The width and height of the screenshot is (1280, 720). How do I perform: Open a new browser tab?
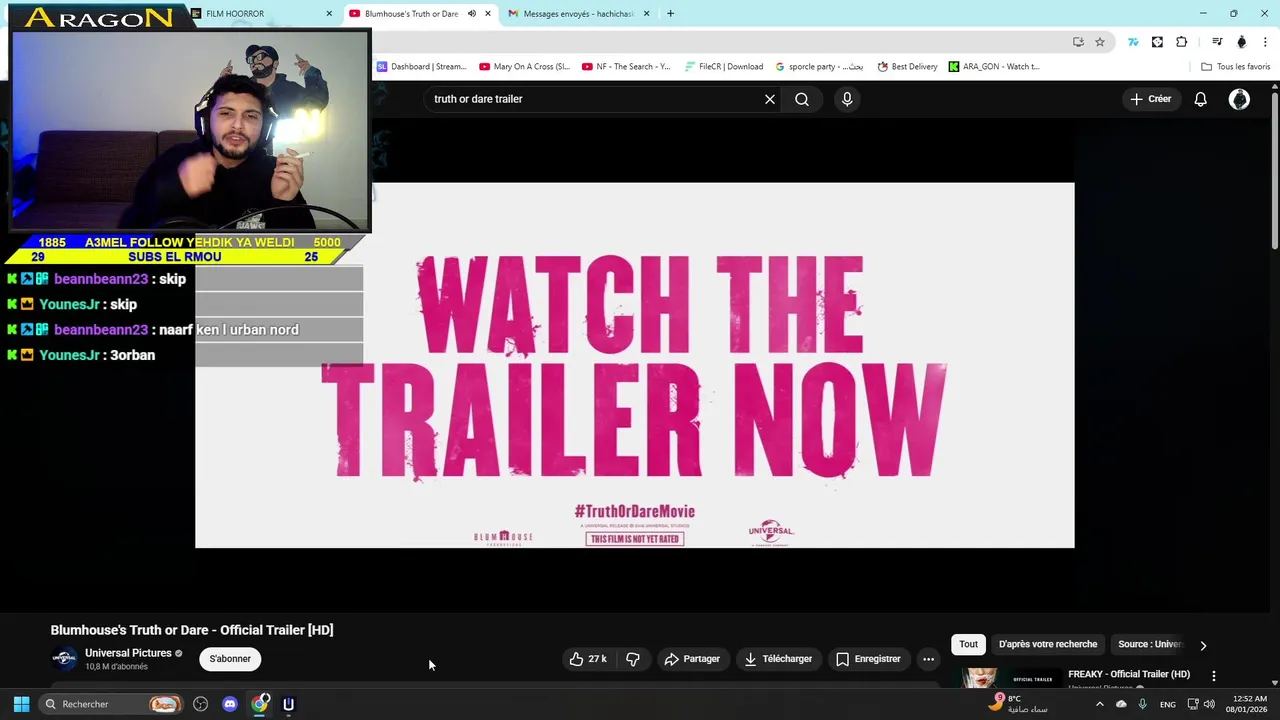670,14
